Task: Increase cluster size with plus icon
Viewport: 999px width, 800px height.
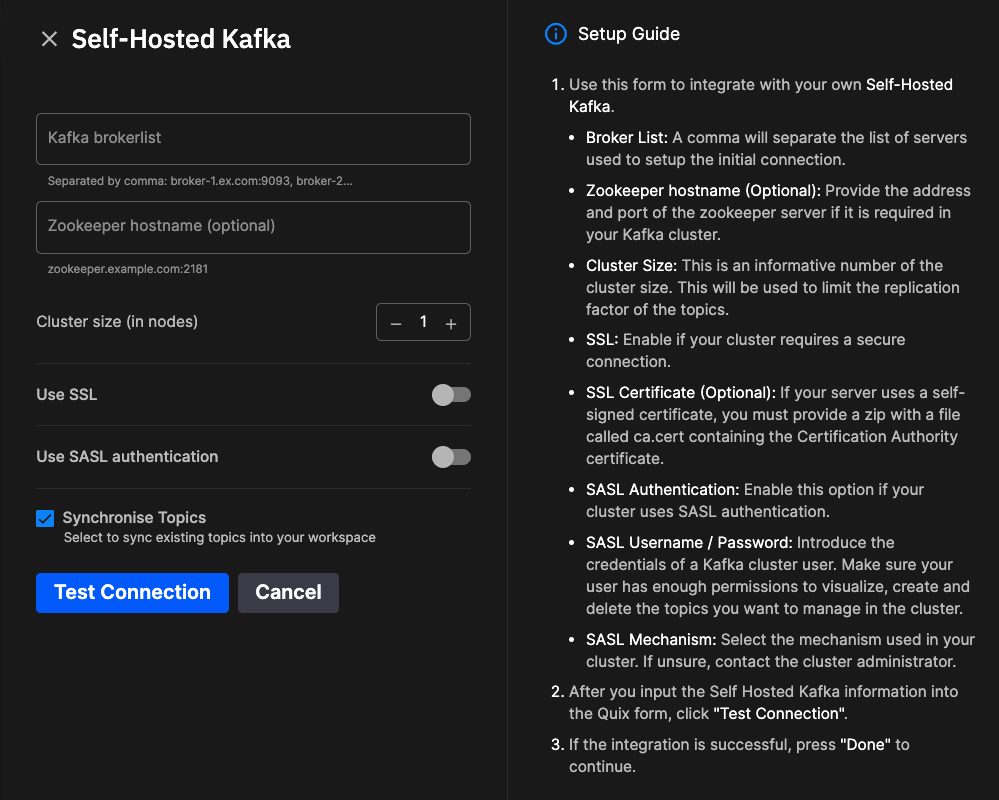Action: (451, 323)
